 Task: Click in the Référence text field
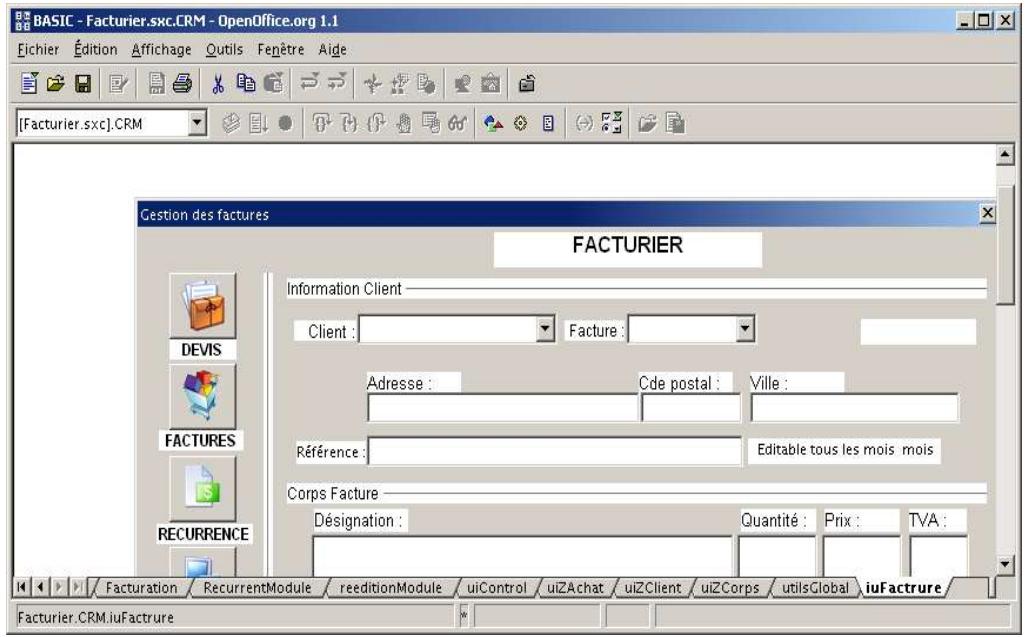[554, 451]
